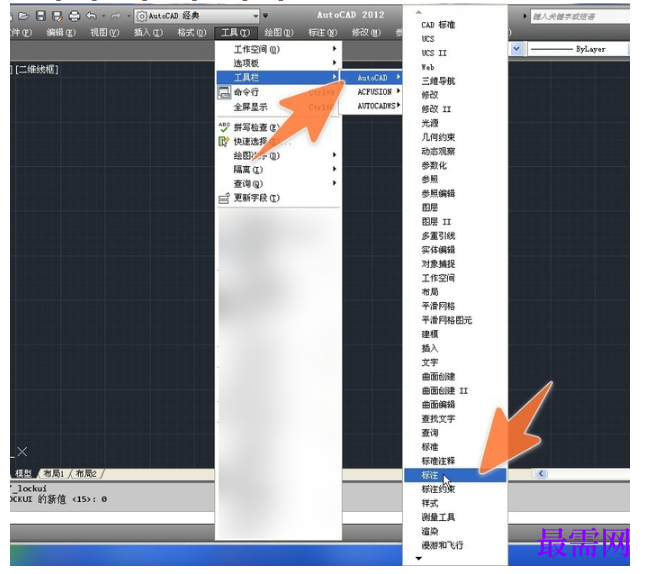Click the ABC spell check icon
This screenshot has height=574, width=649.
point(224,127)
